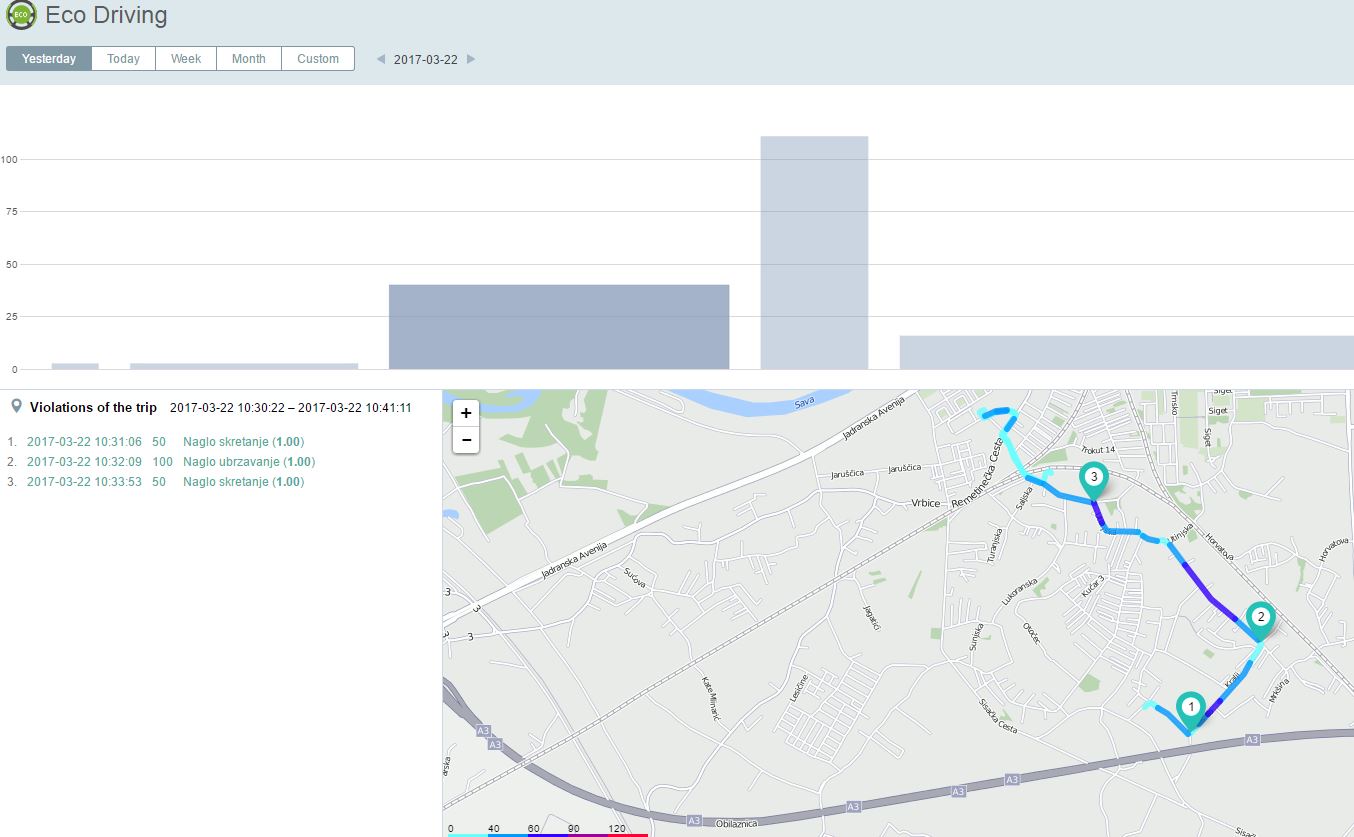
Task: Go to next date with right arrow
Action: click(x=471, y=59)
